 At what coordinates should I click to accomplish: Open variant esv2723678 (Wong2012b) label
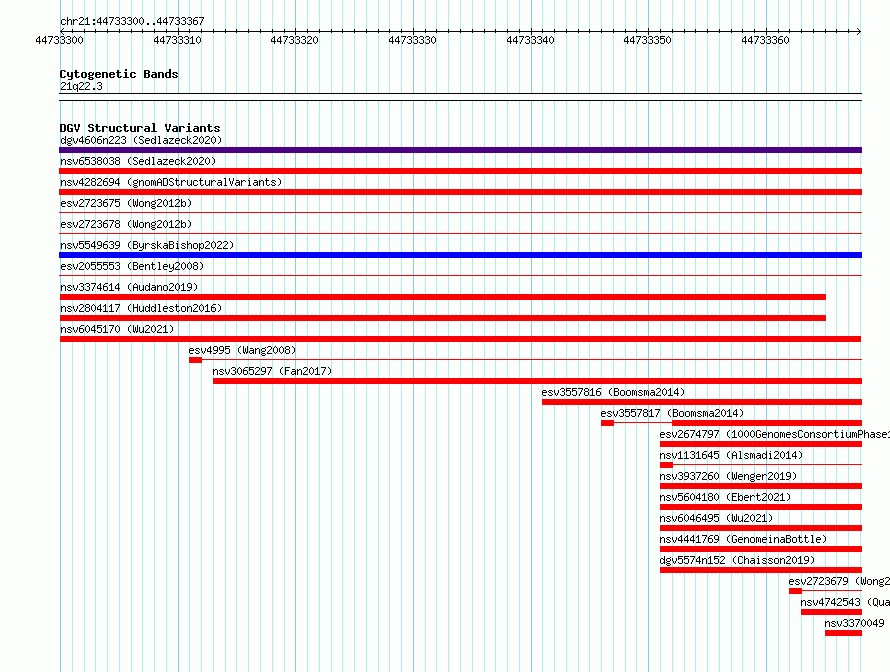click(x=126, y=224)
